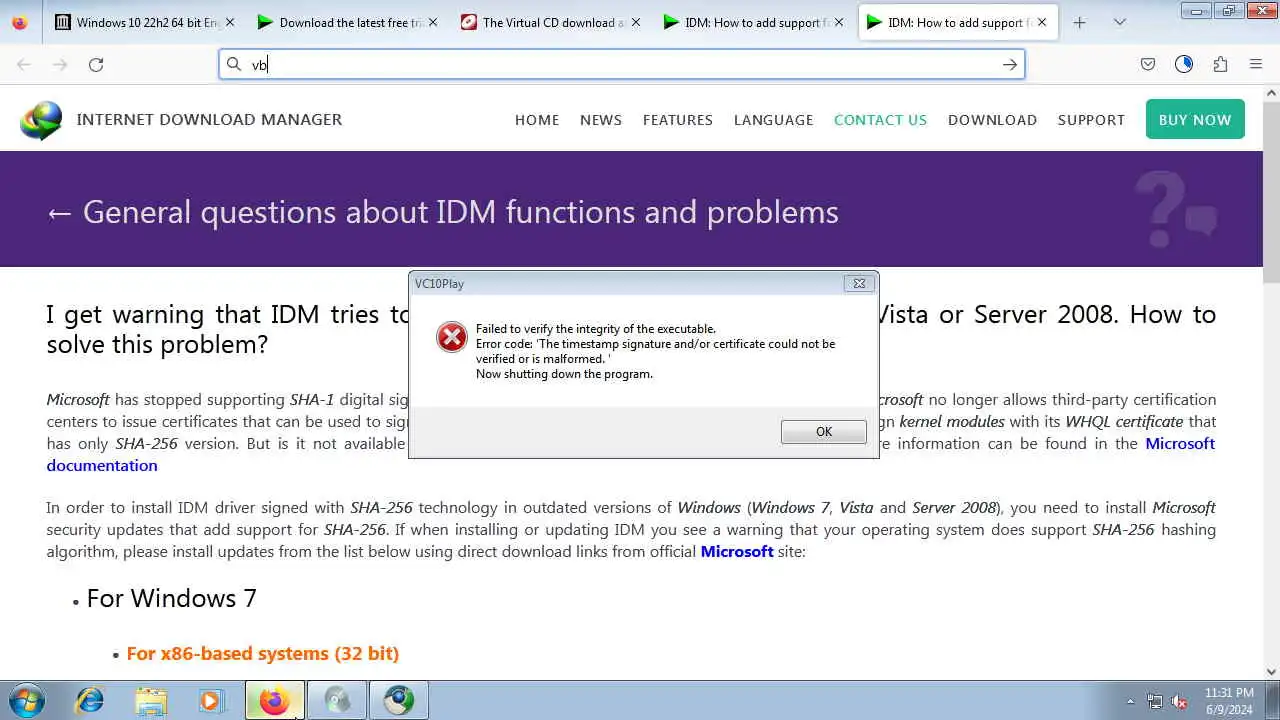Click the Pocket save icon in the toolbar

pyautogui.click(x=1148, y=64)
